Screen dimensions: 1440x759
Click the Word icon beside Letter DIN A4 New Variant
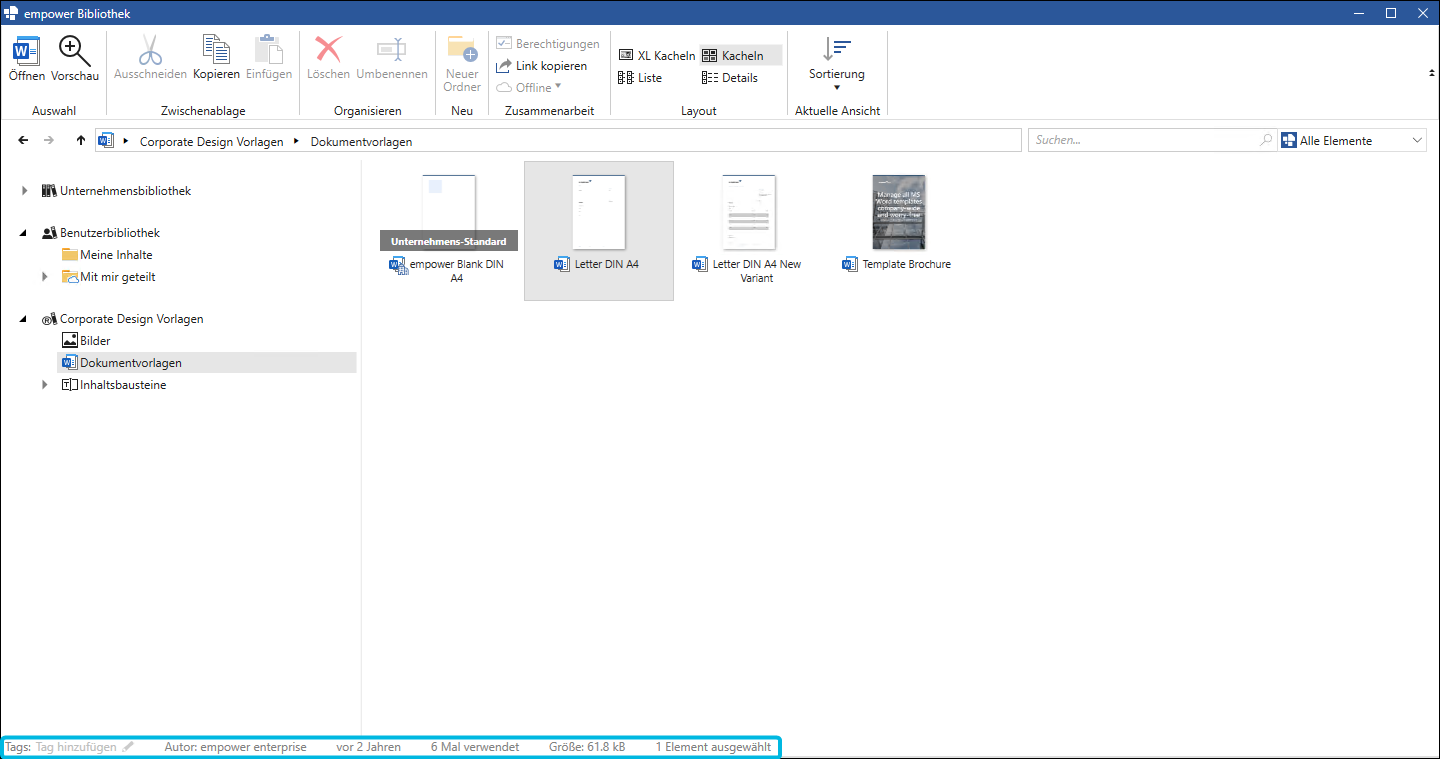(700, 265)
